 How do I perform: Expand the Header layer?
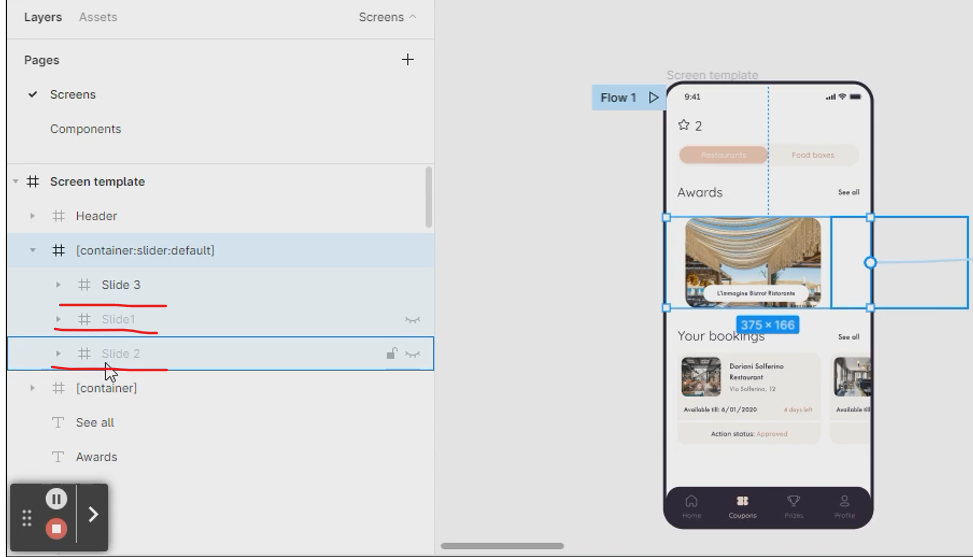tap(32, 216)
